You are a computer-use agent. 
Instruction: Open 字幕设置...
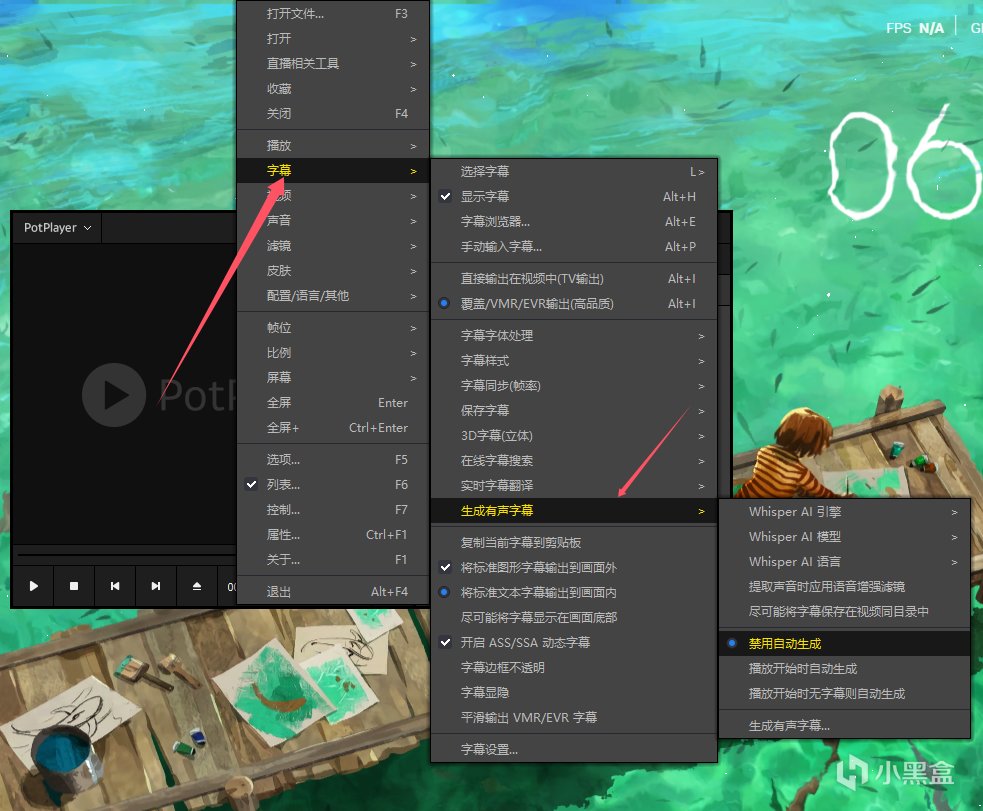point(574,750)
